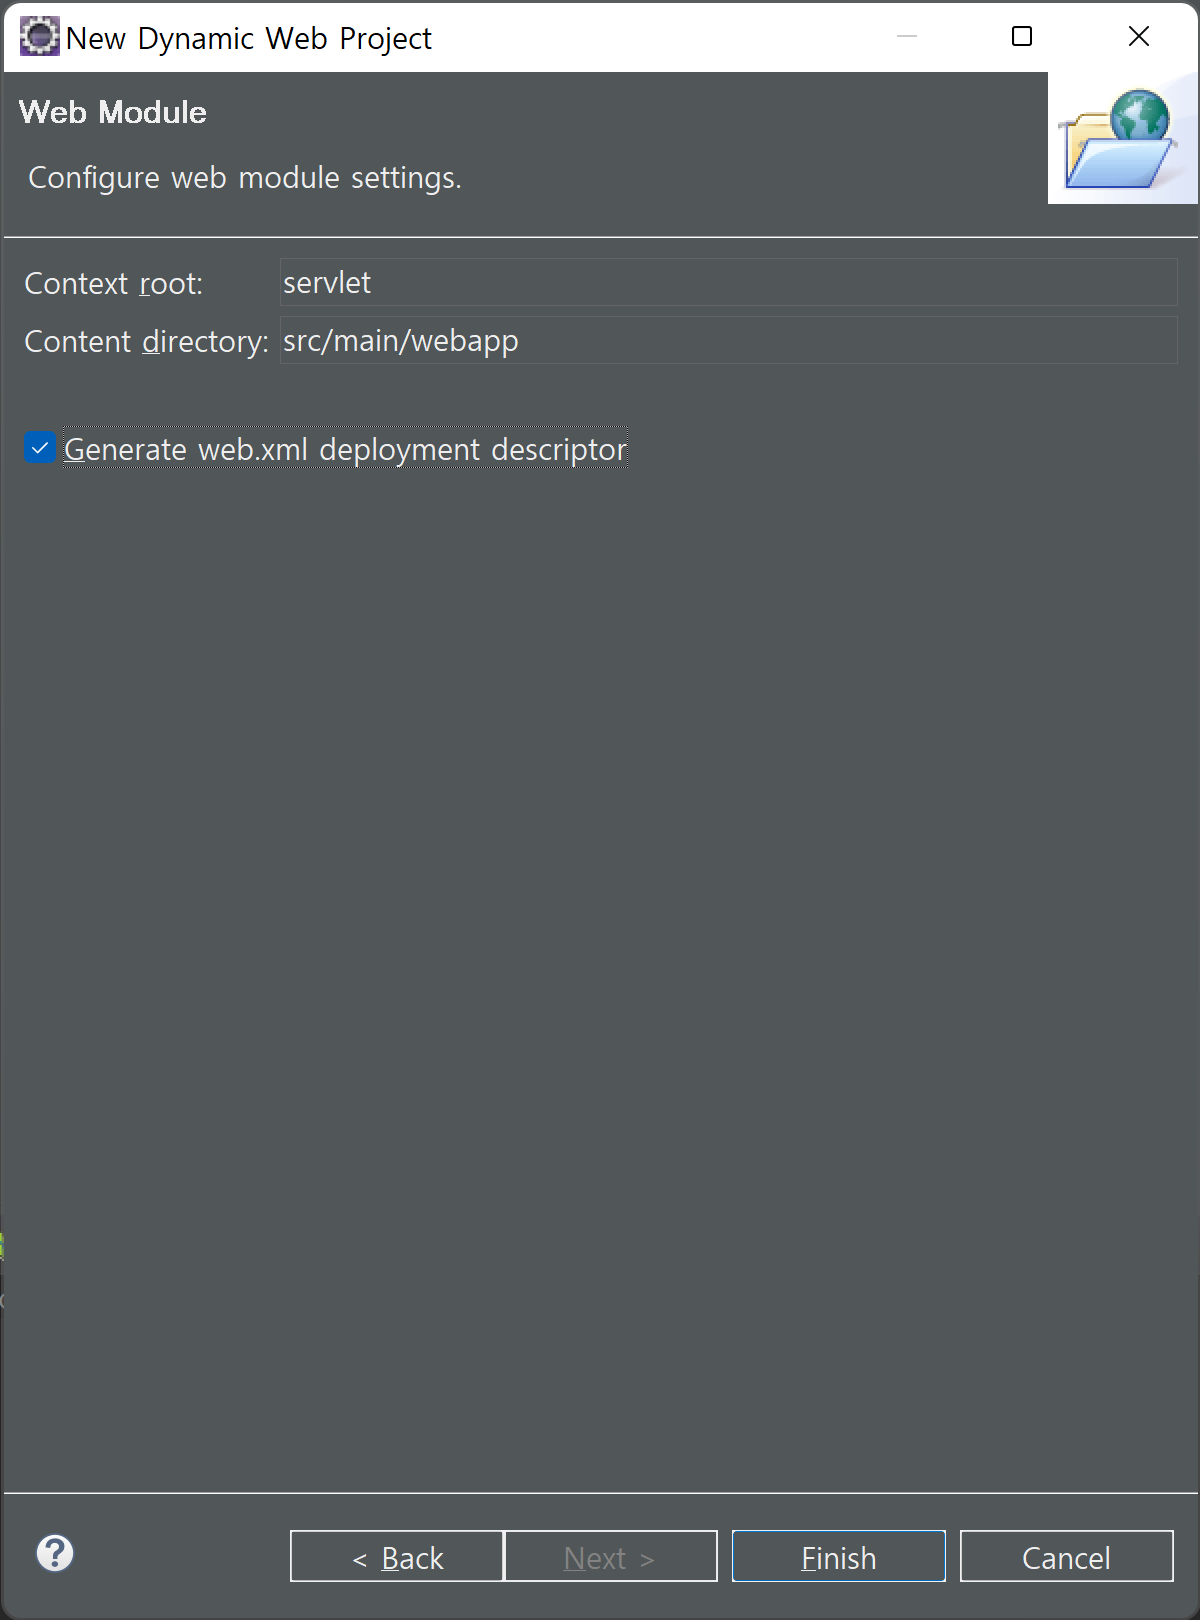This screenshot has width=1200, height=1620.
Task: Focus the Context root text field
Action: coord(728,283)
